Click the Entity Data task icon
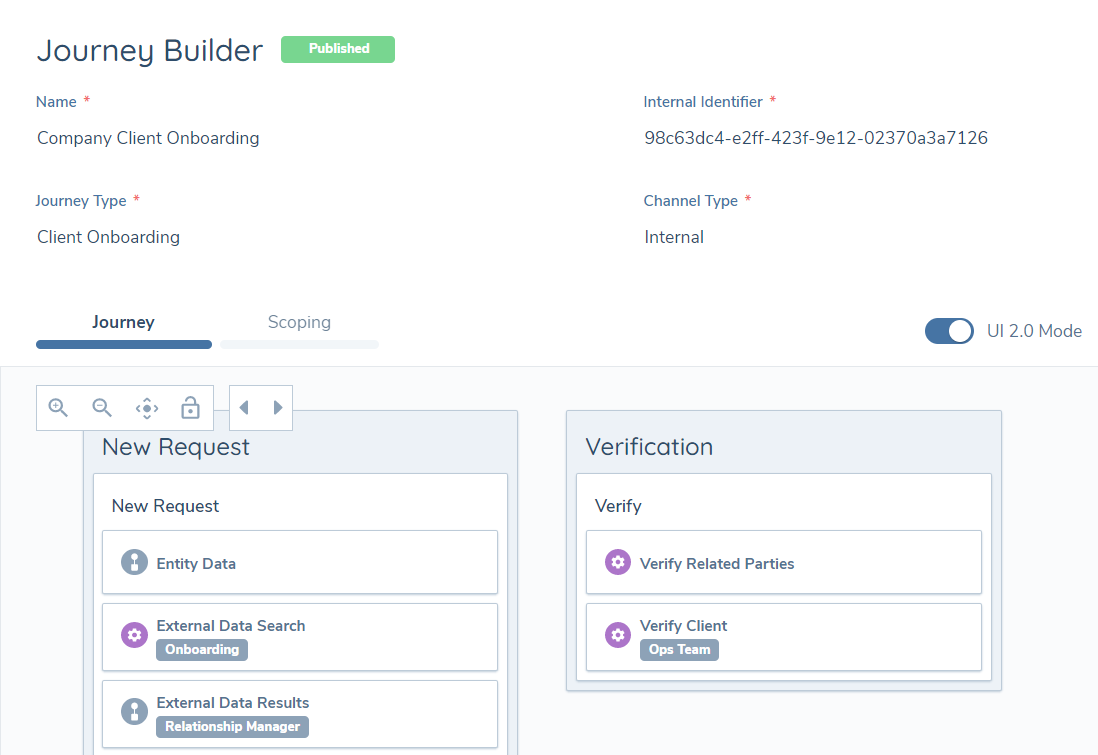Screen dimensions: 1098x755 click(x=134, y=563)
